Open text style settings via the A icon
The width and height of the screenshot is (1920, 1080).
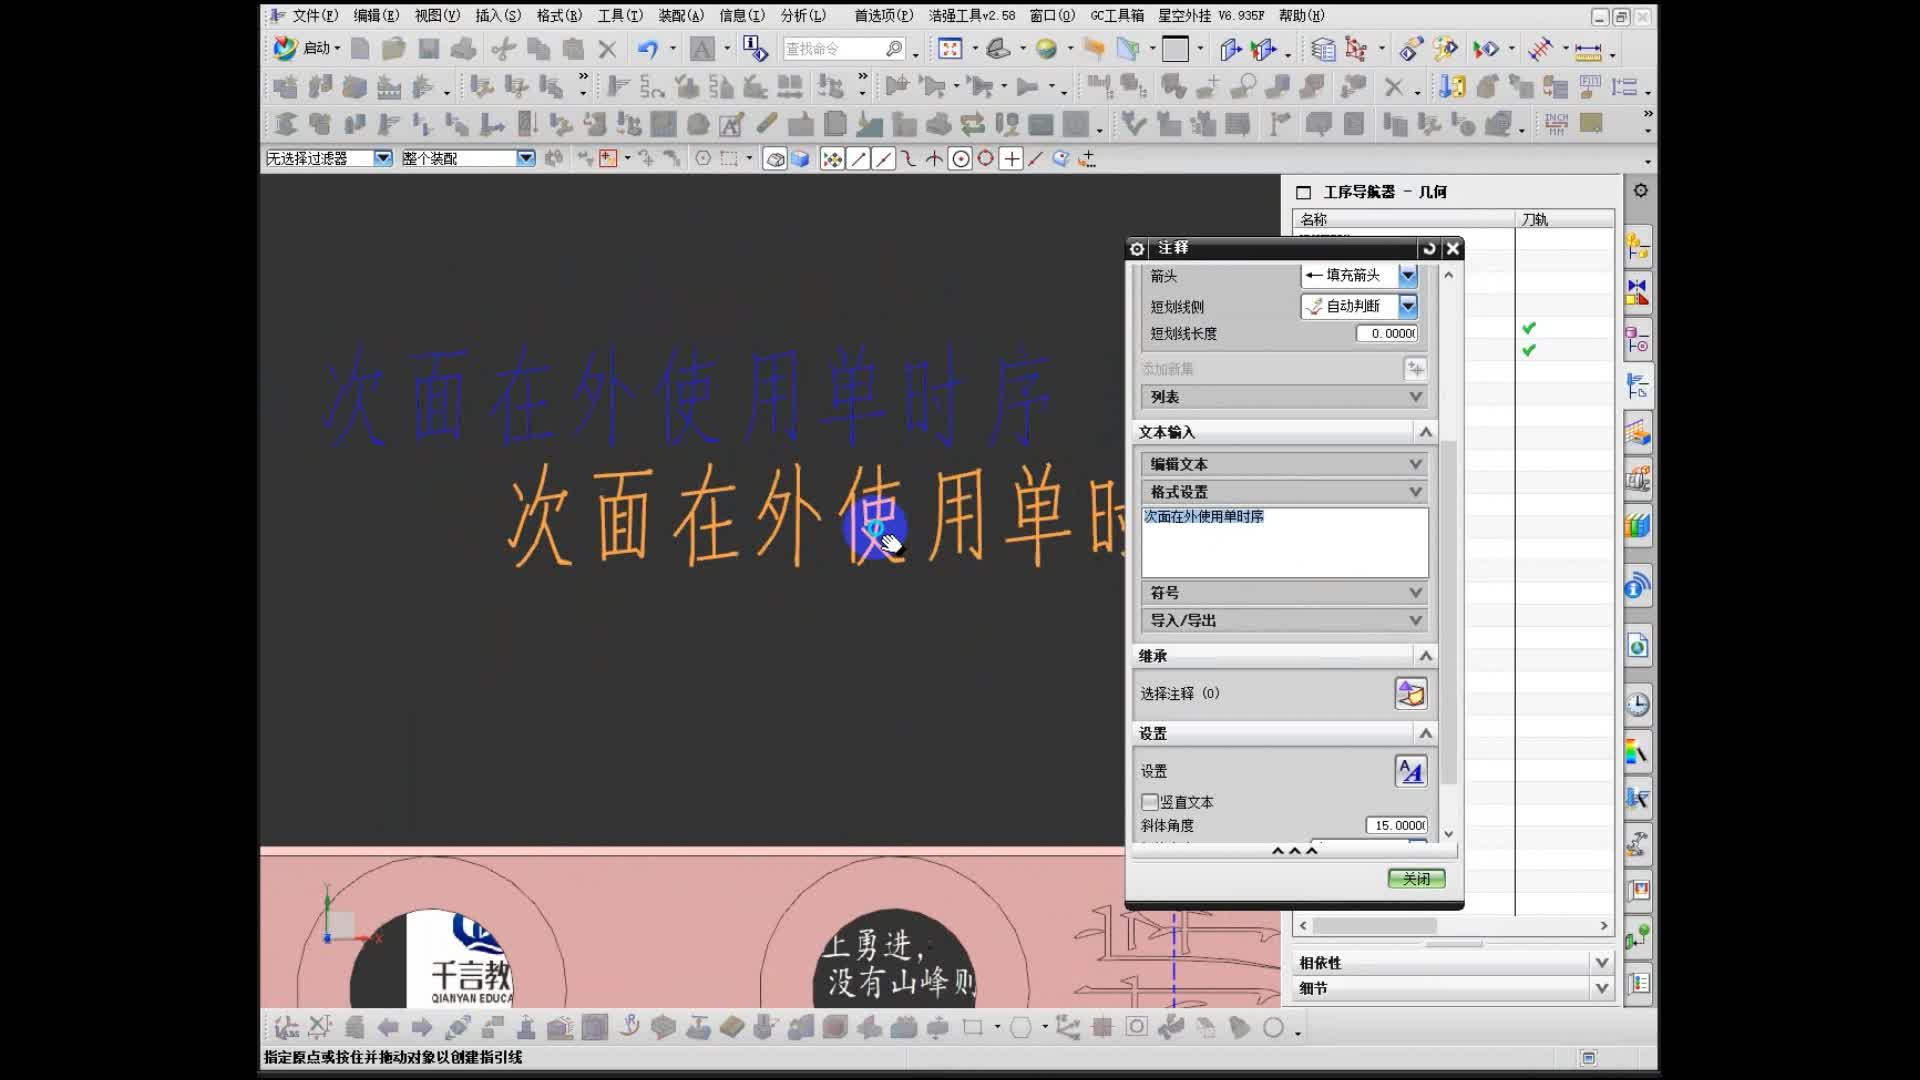[x=1410, y=770]
